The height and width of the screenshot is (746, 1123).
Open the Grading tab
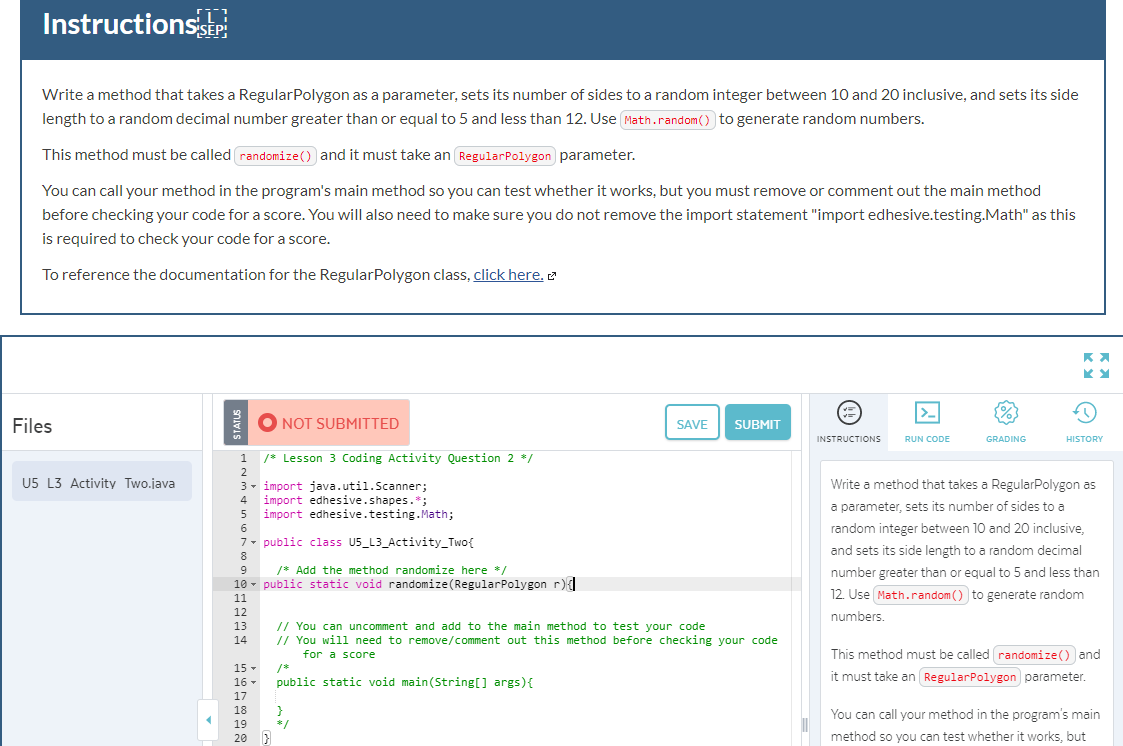1006,422
